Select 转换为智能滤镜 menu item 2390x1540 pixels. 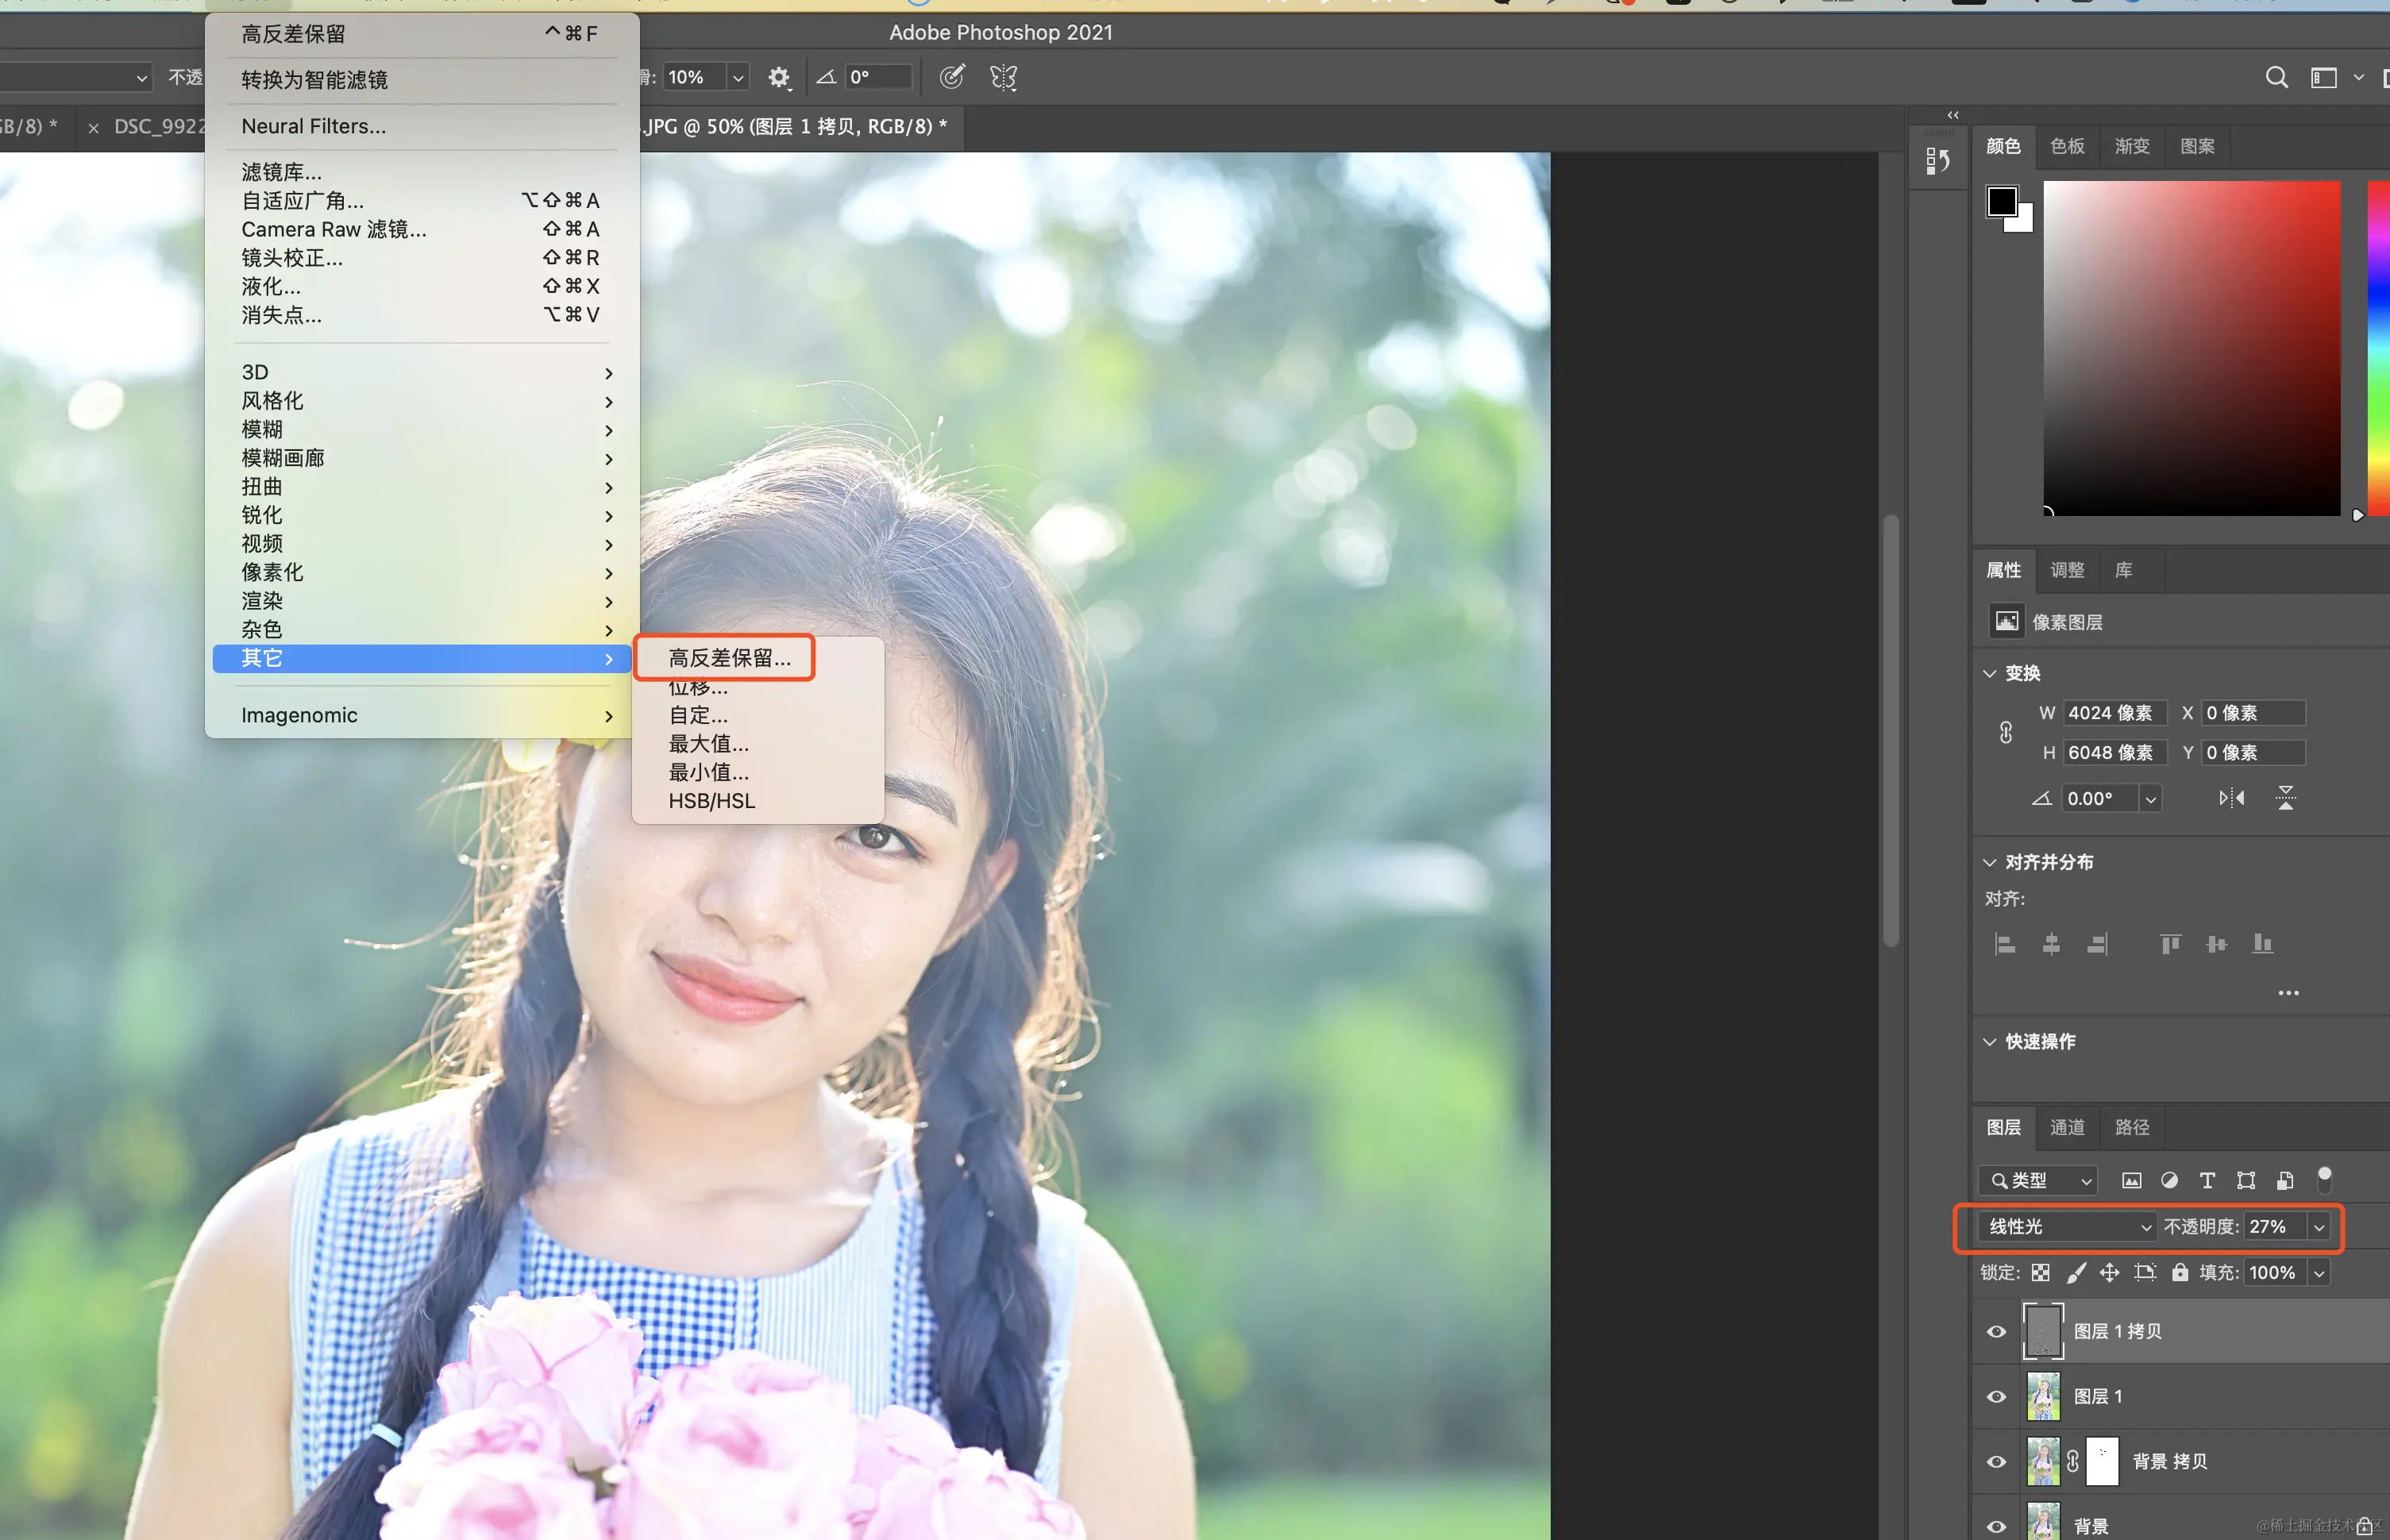pyautogui.click(x=314, y=79)
